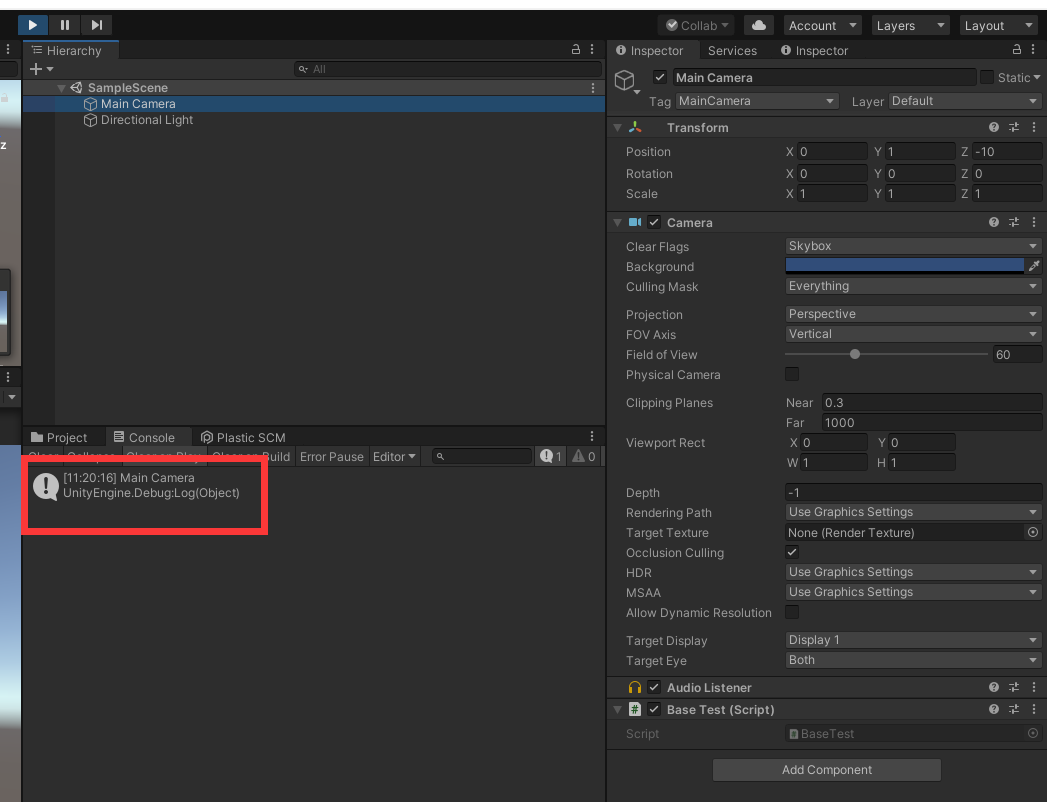
Task: Collapse the SampleScene tree arrow
Action: click(x=61, y=87)
